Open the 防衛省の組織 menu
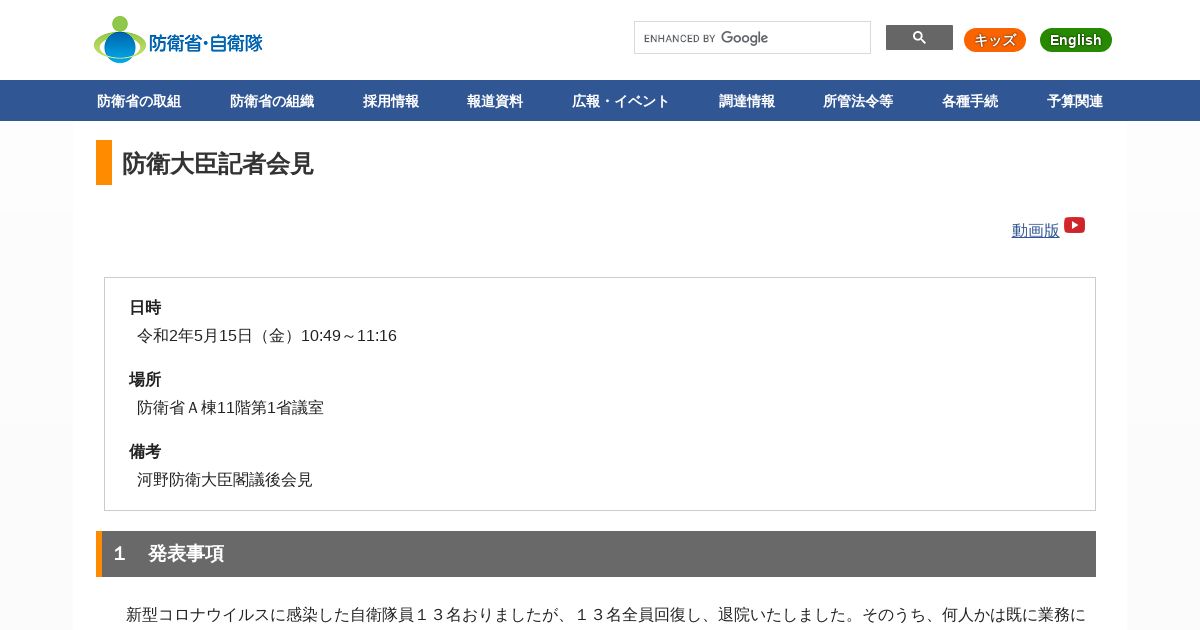Screen dimensions: 1200x630 (x=272, y=101)
